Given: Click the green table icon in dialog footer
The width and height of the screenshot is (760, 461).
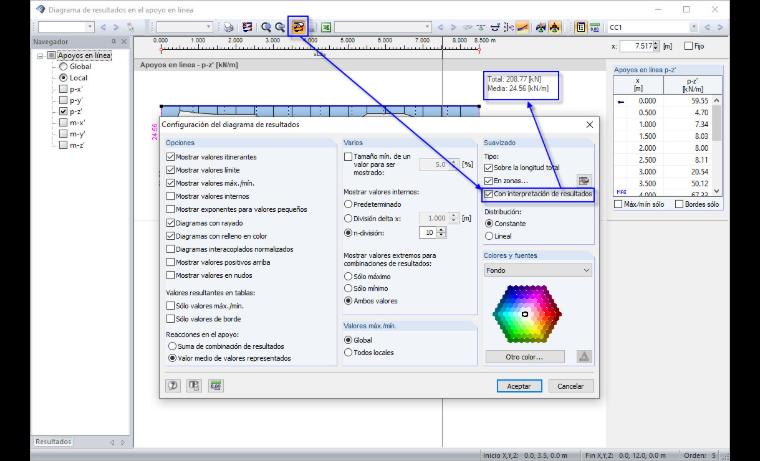Looking at the screenshot, I should coord(216,386).
